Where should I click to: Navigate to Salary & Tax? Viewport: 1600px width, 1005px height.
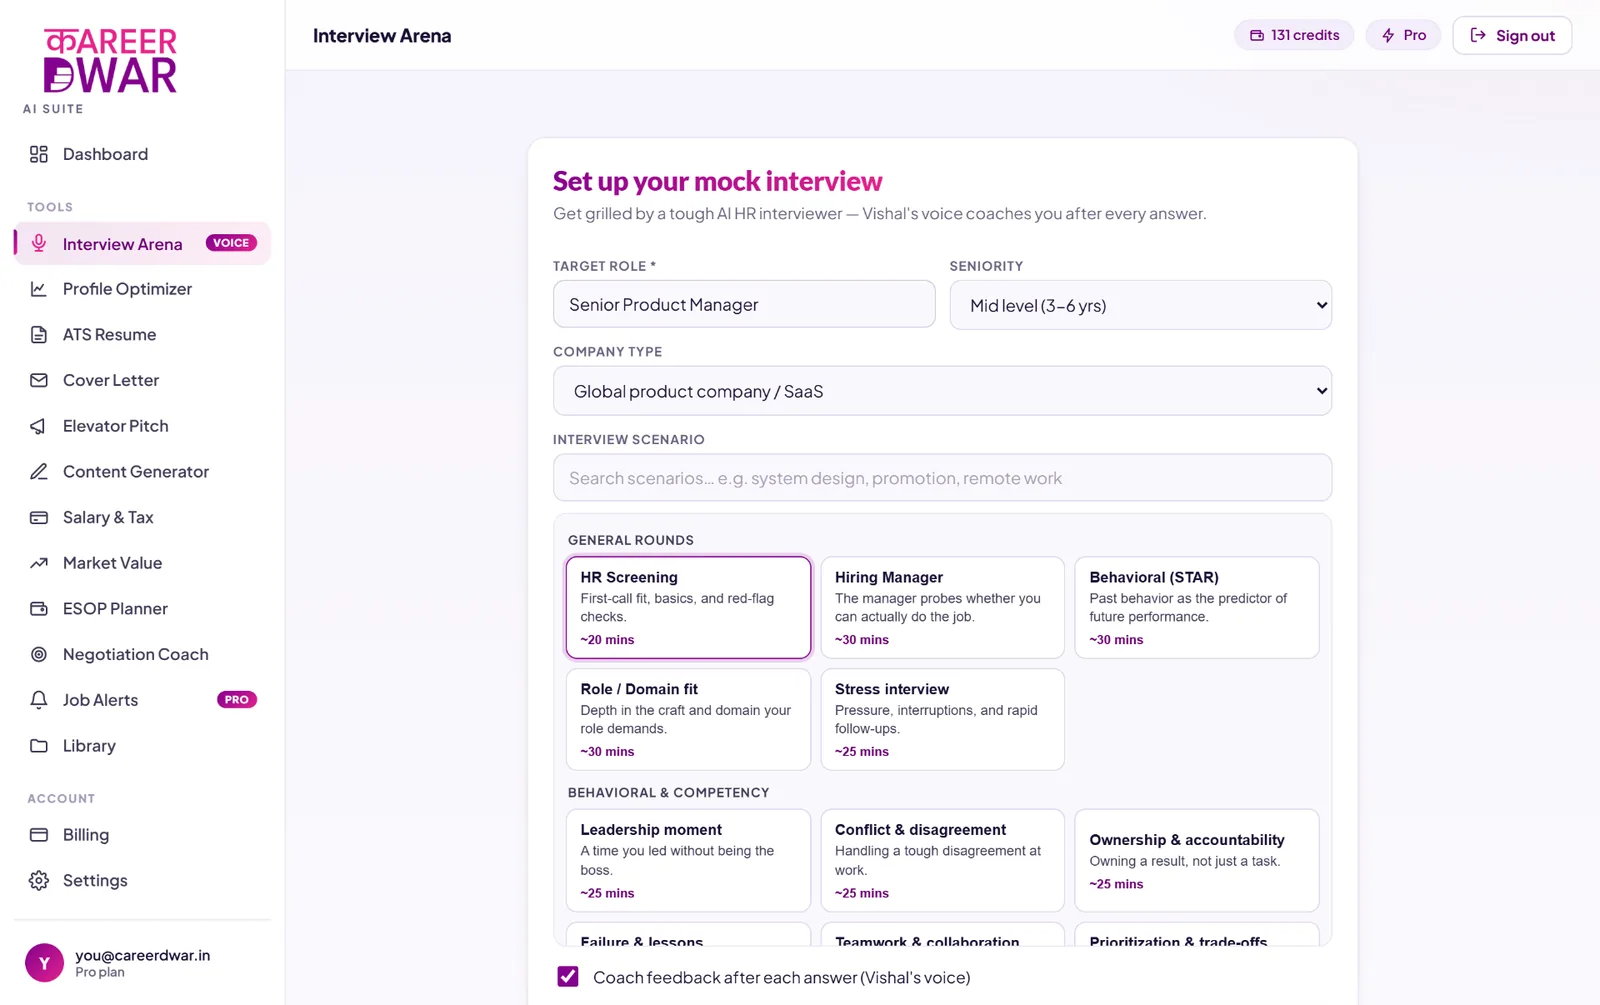coord(142,518)
